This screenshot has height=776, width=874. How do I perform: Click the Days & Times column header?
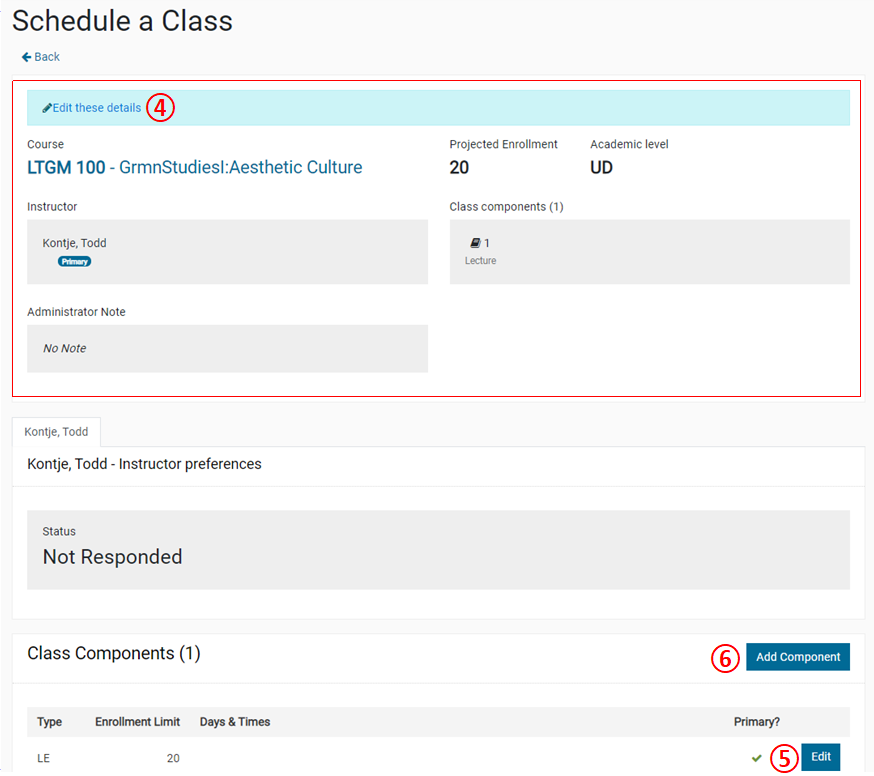pos(234,721)
